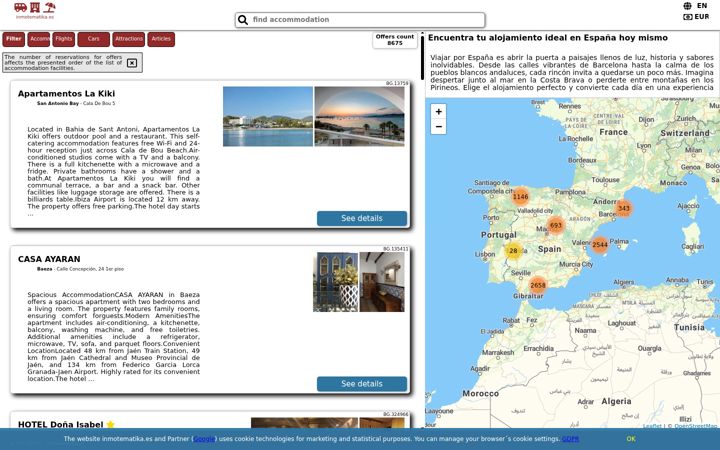
Task: Open the Apartamentos La Kiki sunset photo
Action: pos(360,117)
